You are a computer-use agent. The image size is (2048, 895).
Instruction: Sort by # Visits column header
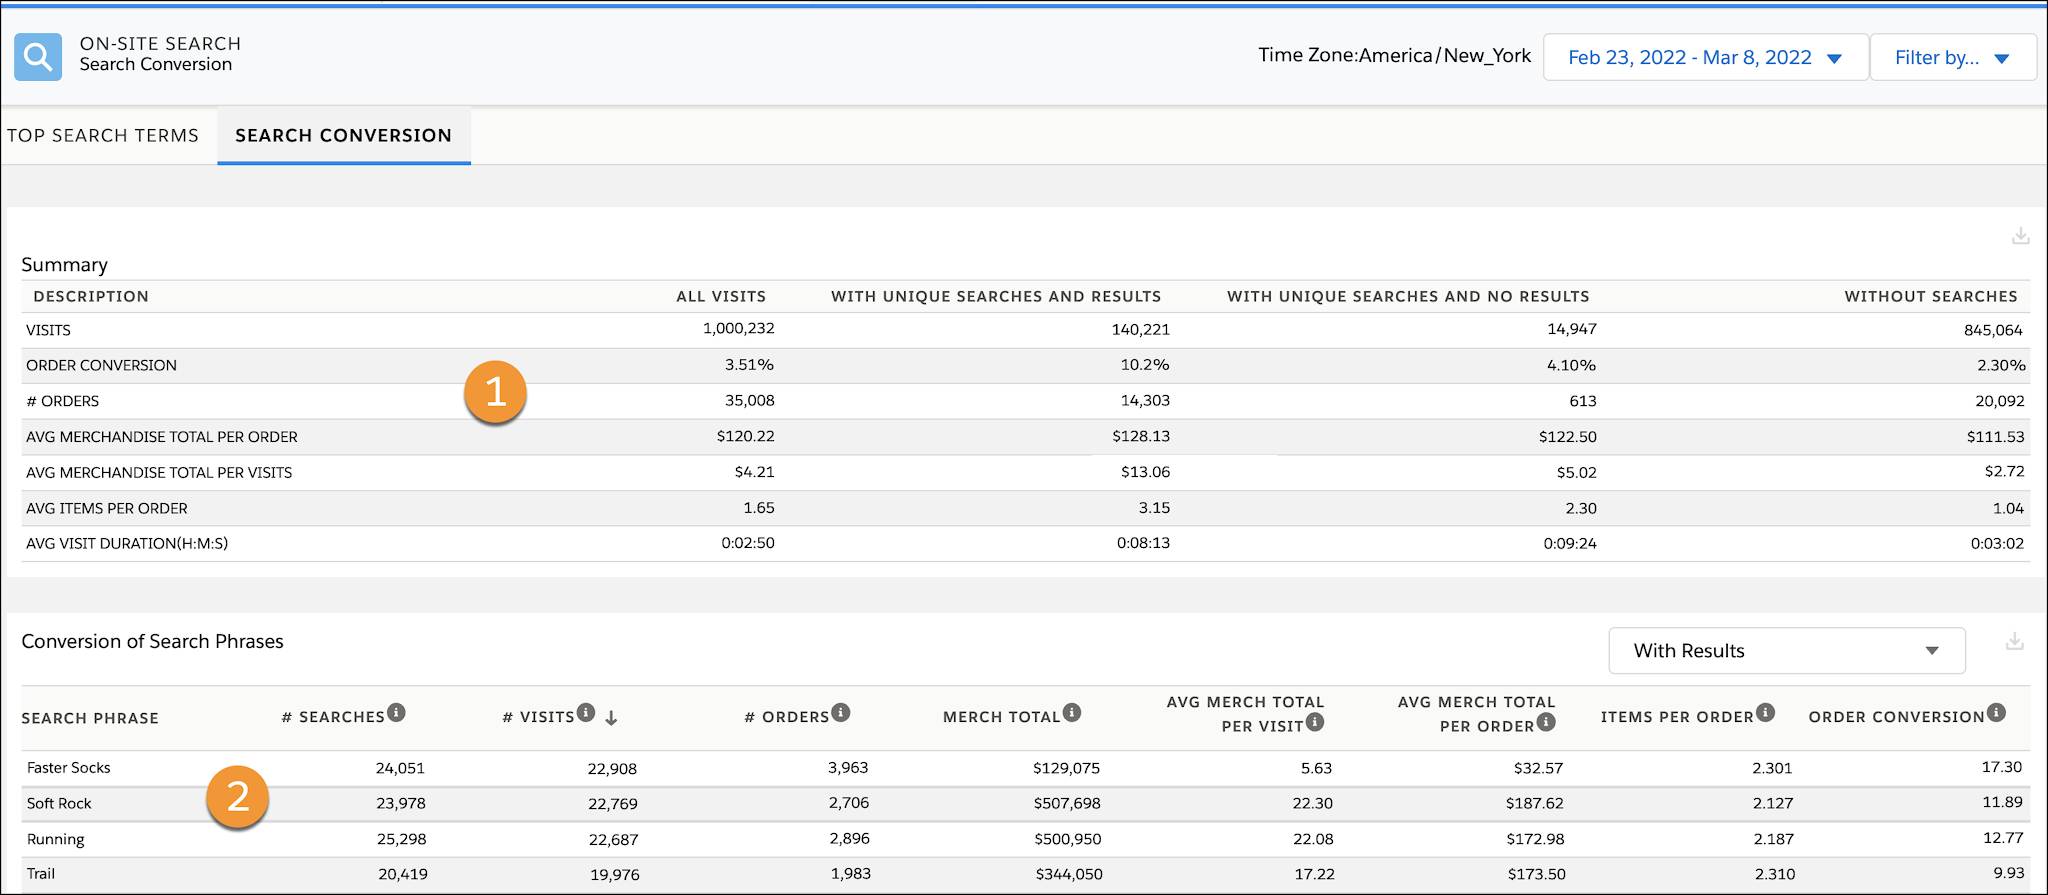[x=538, y=717]
